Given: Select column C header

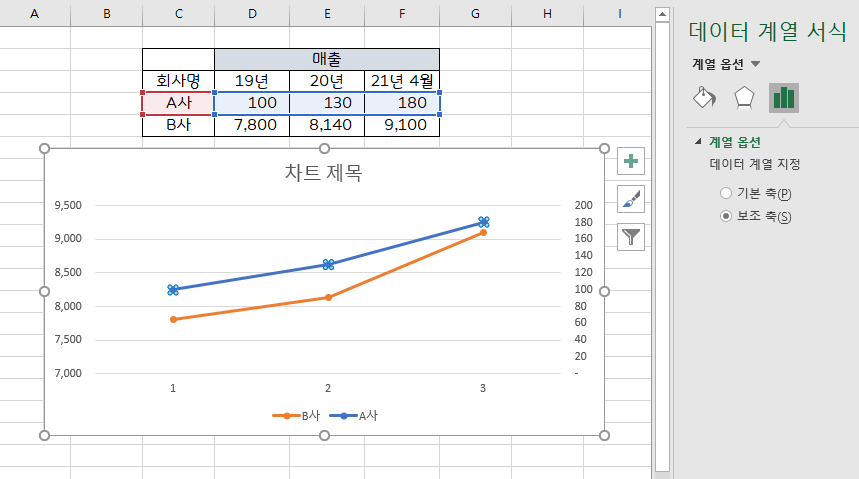Looking at the screenshot, I should (179, 14).
